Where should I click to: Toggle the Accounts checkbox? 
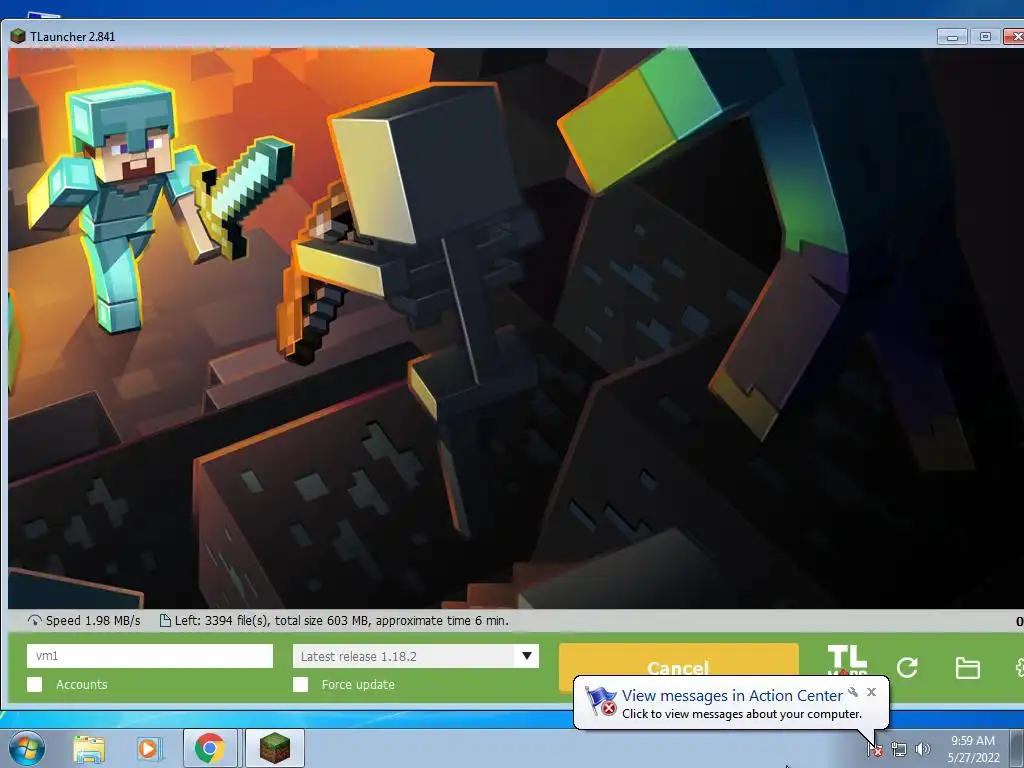[35, 684]
